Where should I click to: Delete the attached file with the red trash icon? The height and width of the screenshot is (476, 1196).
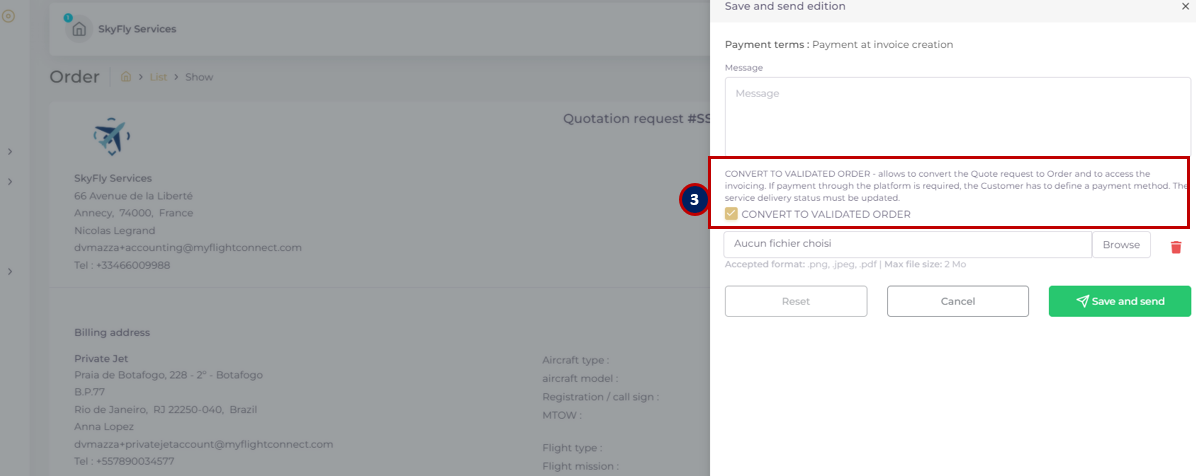click(1176, 246)
